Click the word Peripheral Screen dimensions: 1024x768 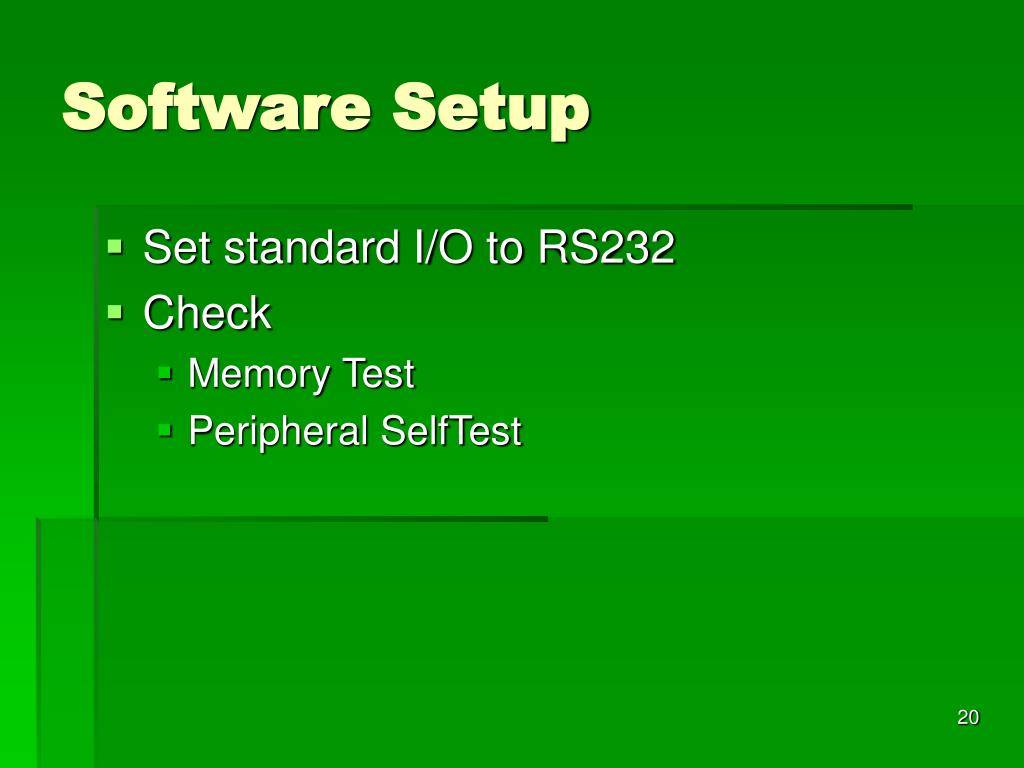pos(278,431)
